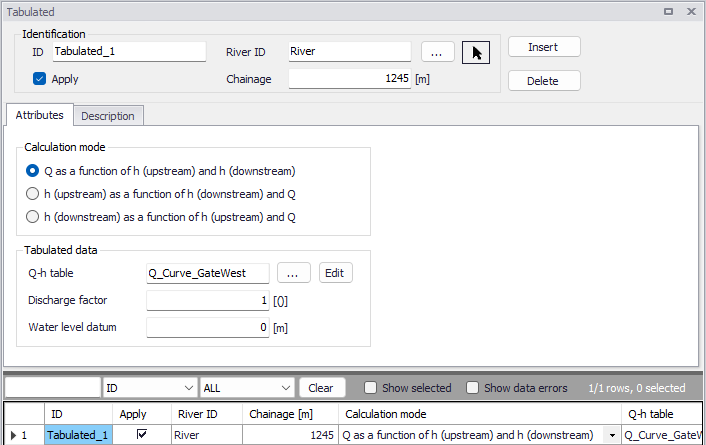This screenshot has height=445, width=706.
Task: Click the browse button next to River ID
Action: [x=438, y=52]
